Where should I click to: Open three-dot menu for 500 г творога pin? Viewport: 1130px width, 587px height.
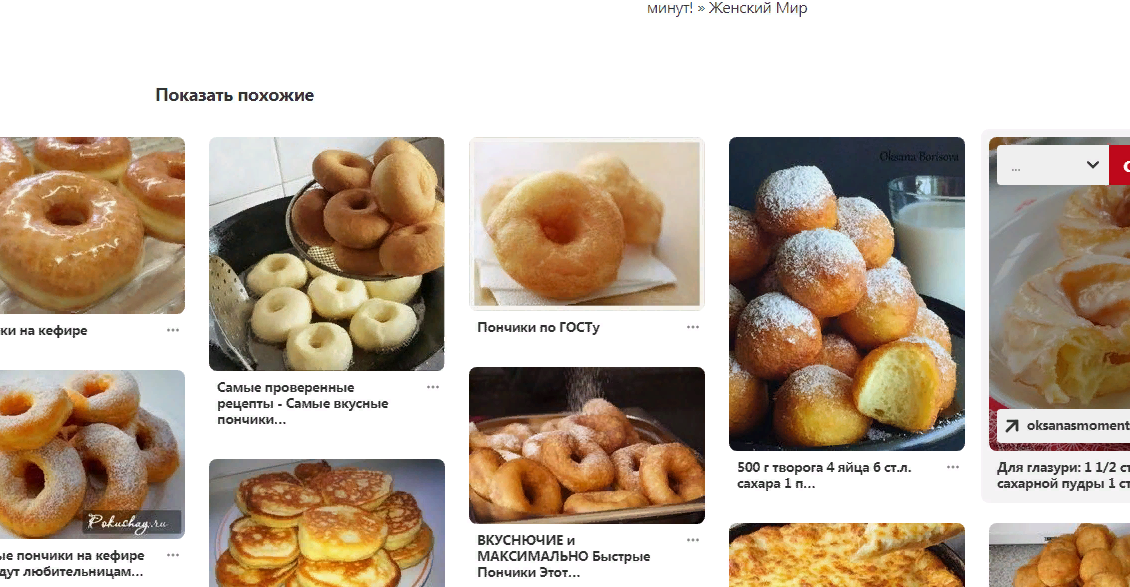point(953,467)
